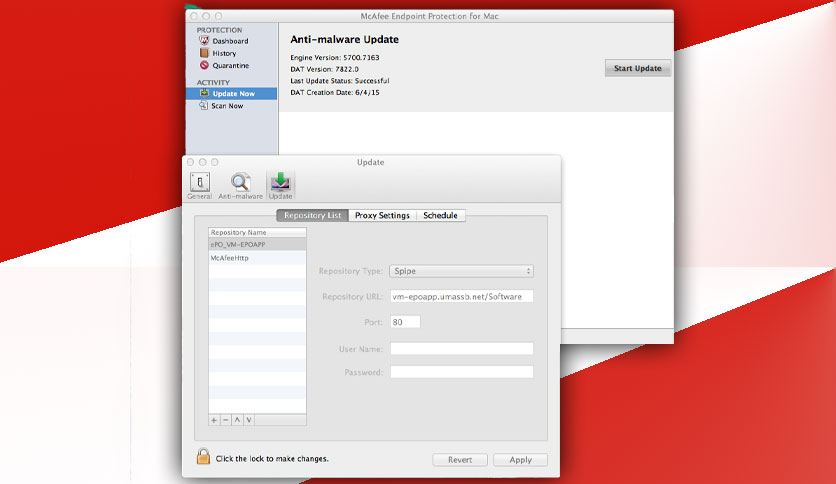Image resolution: width=836 pixels, height=484 pixels.
Task: Click the lock to make changes
Action: click(x=203, y=456)
